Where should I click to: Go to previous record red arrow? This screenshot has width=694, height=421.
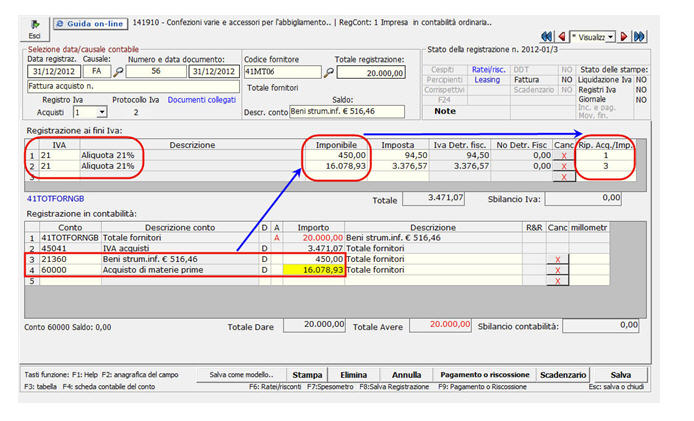562,36
